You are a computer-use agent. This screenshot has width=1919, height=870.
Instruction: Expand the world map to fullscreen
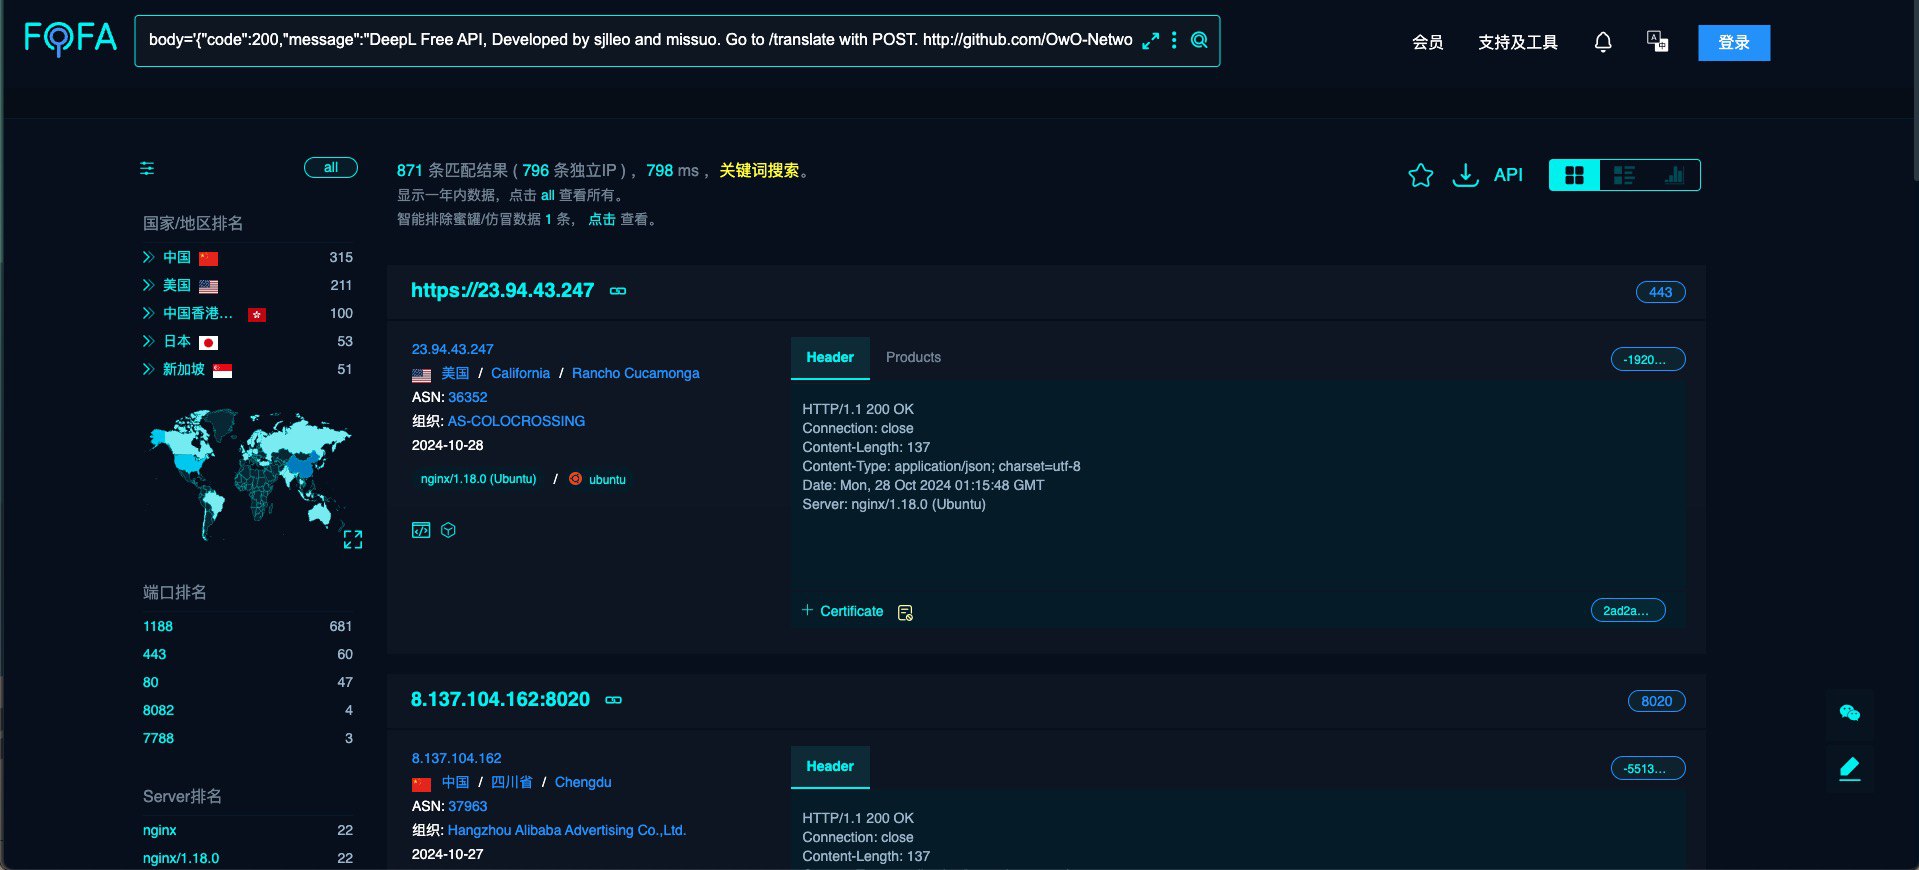tap(353, 540)
